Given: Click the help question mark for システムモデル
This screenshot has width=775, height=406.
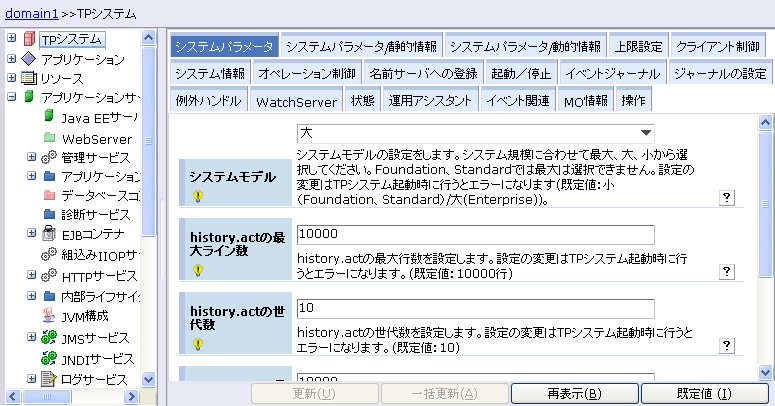Looking at the screenshot, I should [x=727, y=198].
